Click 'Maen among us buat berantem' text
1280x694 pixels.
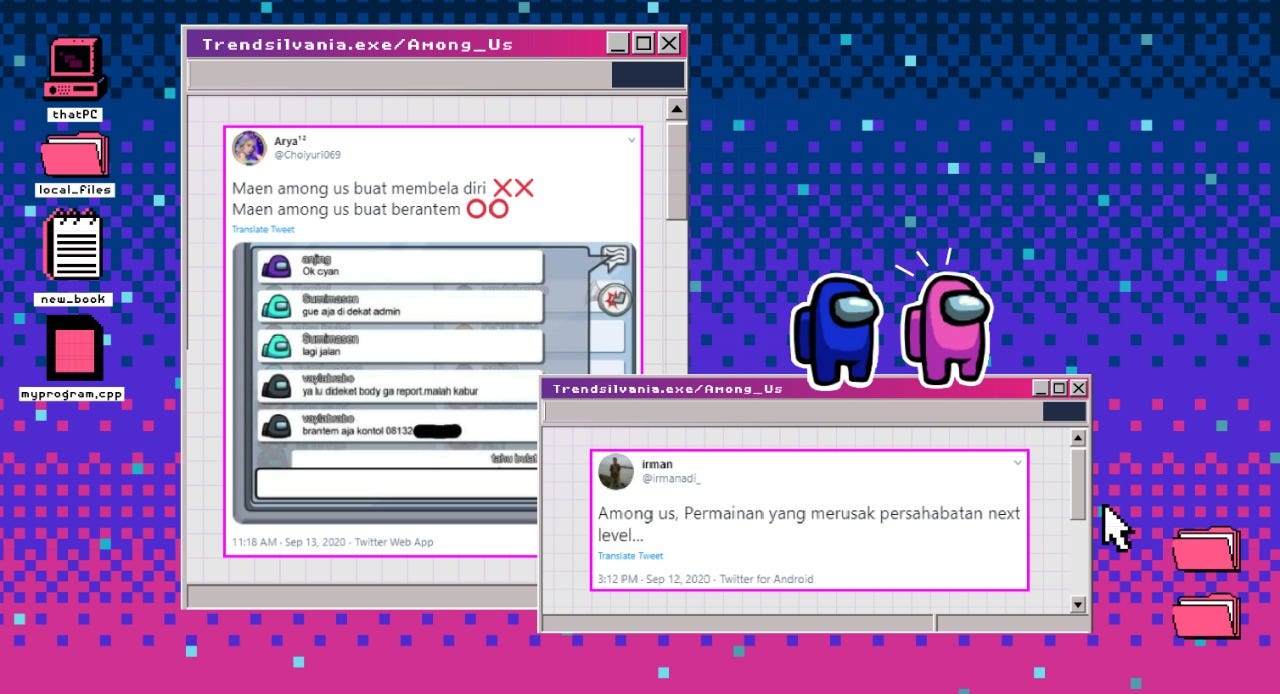pyautogui.click(x=346, y=209)
